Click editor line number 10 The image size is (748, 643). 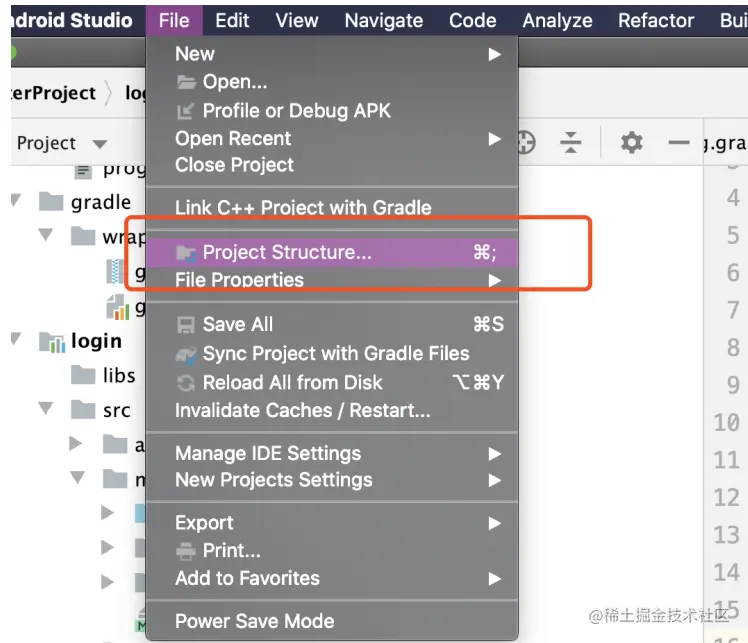tap(726, 423)
